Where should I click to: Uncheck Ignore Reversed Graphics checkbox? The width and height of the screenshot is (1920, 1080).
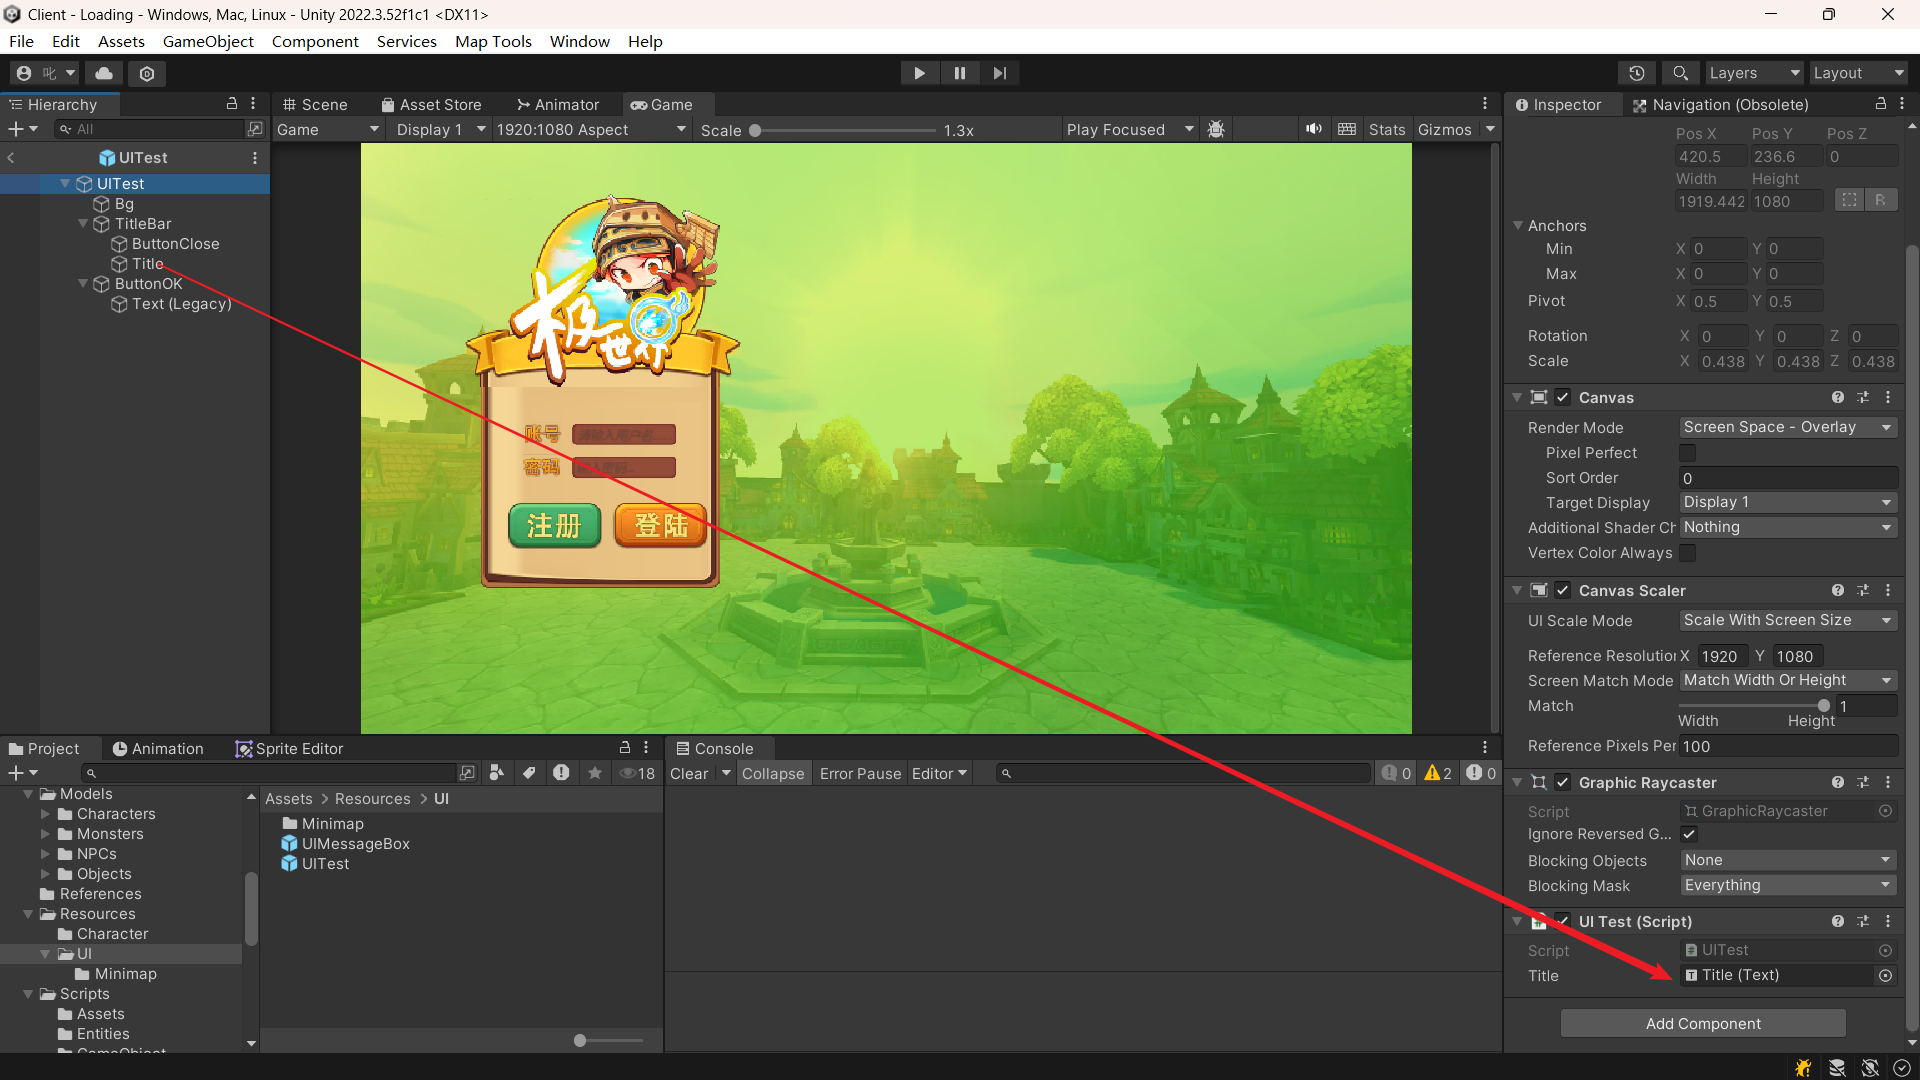(x=1689, y=834)
